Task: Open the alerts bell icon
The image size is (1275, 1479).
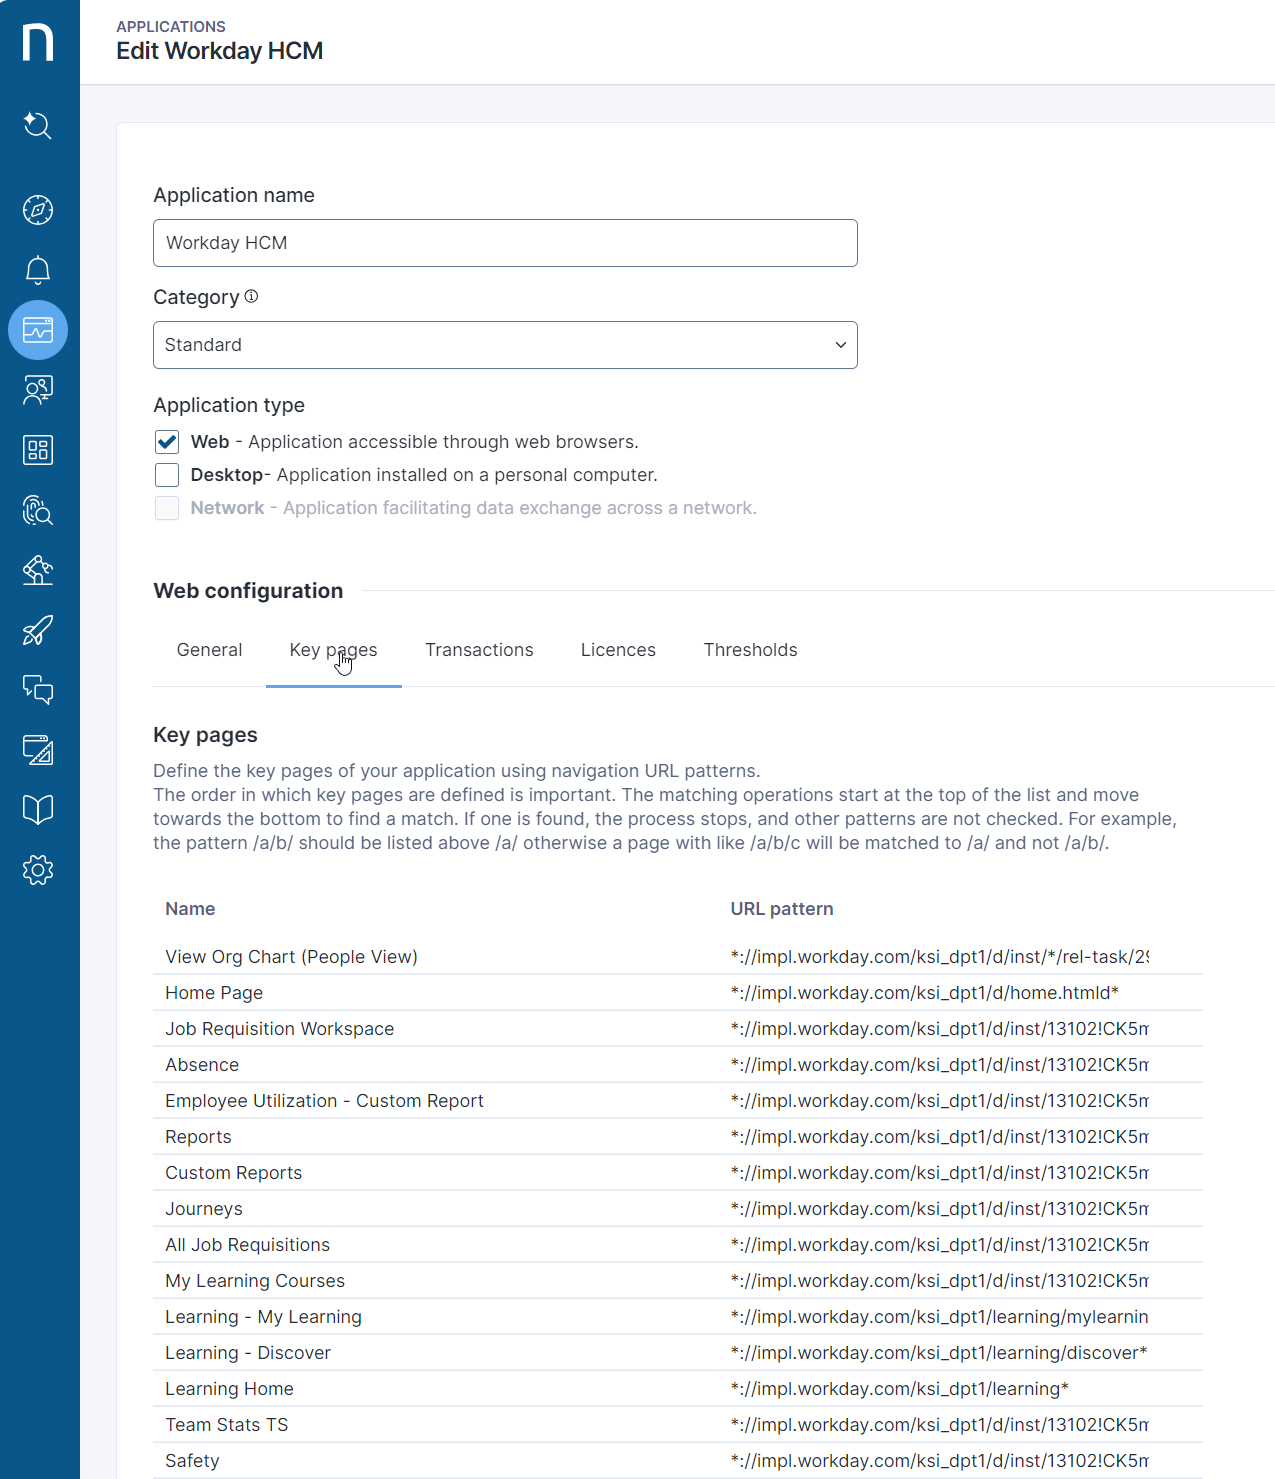Action: pos(38,270)
